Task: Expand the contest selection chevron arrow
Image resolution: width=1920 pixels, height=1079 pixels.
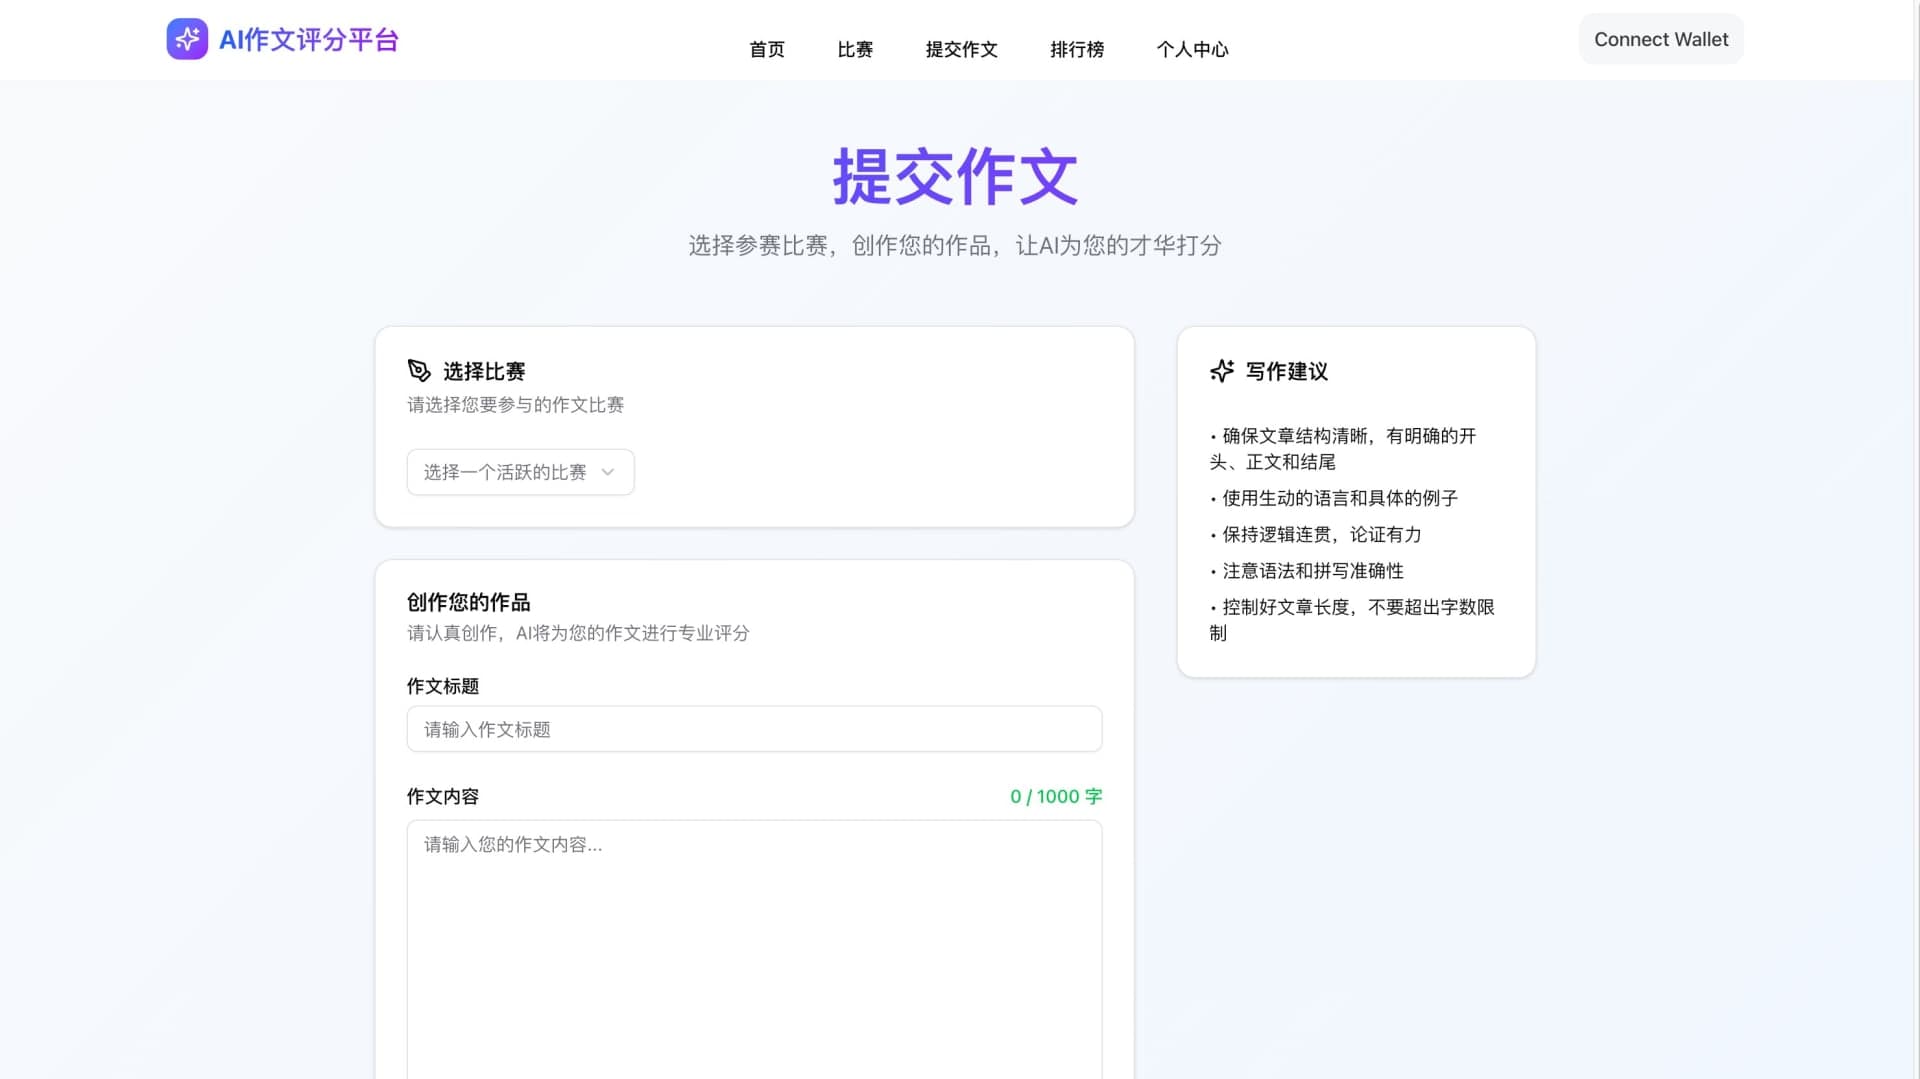Action: (x=606, y=471)
